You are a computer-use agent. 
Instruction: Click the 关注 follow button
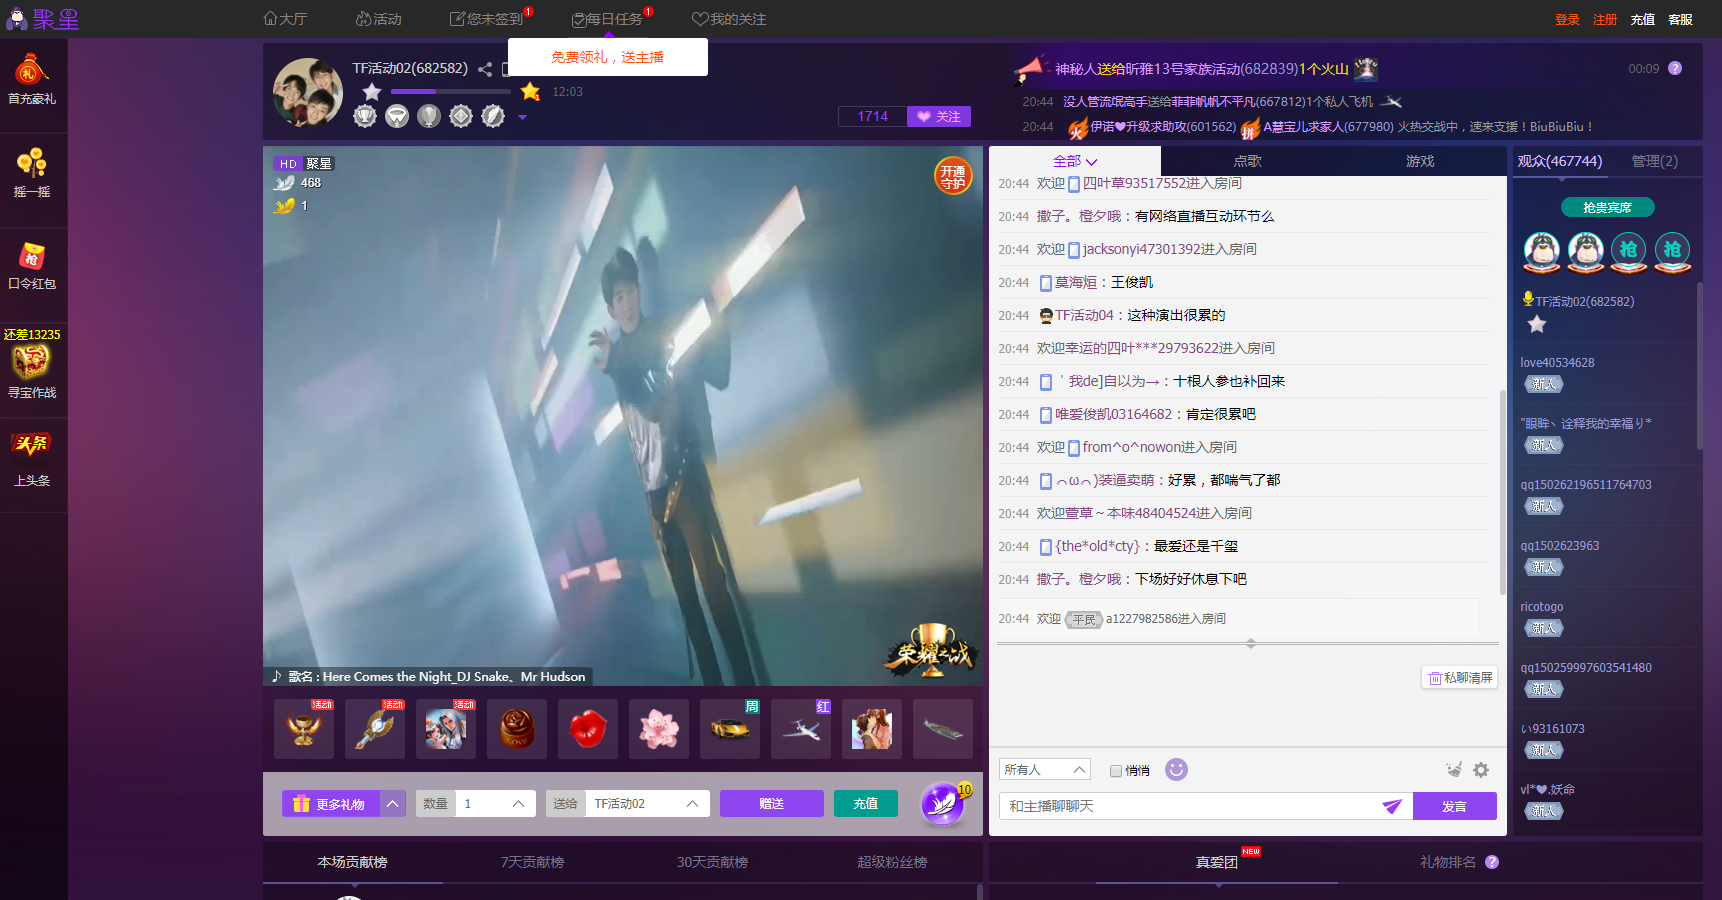939,117
